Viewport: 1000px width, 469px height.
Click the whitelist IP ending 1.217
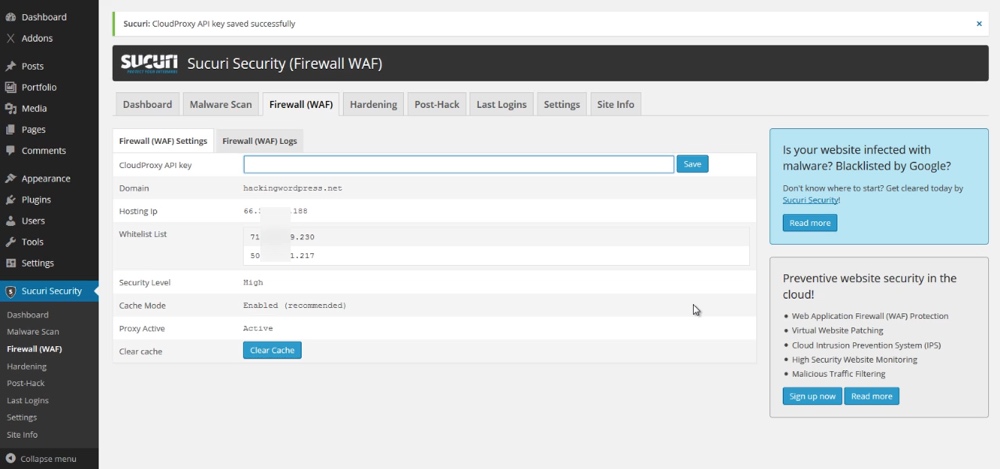click(x=282, y=256)
